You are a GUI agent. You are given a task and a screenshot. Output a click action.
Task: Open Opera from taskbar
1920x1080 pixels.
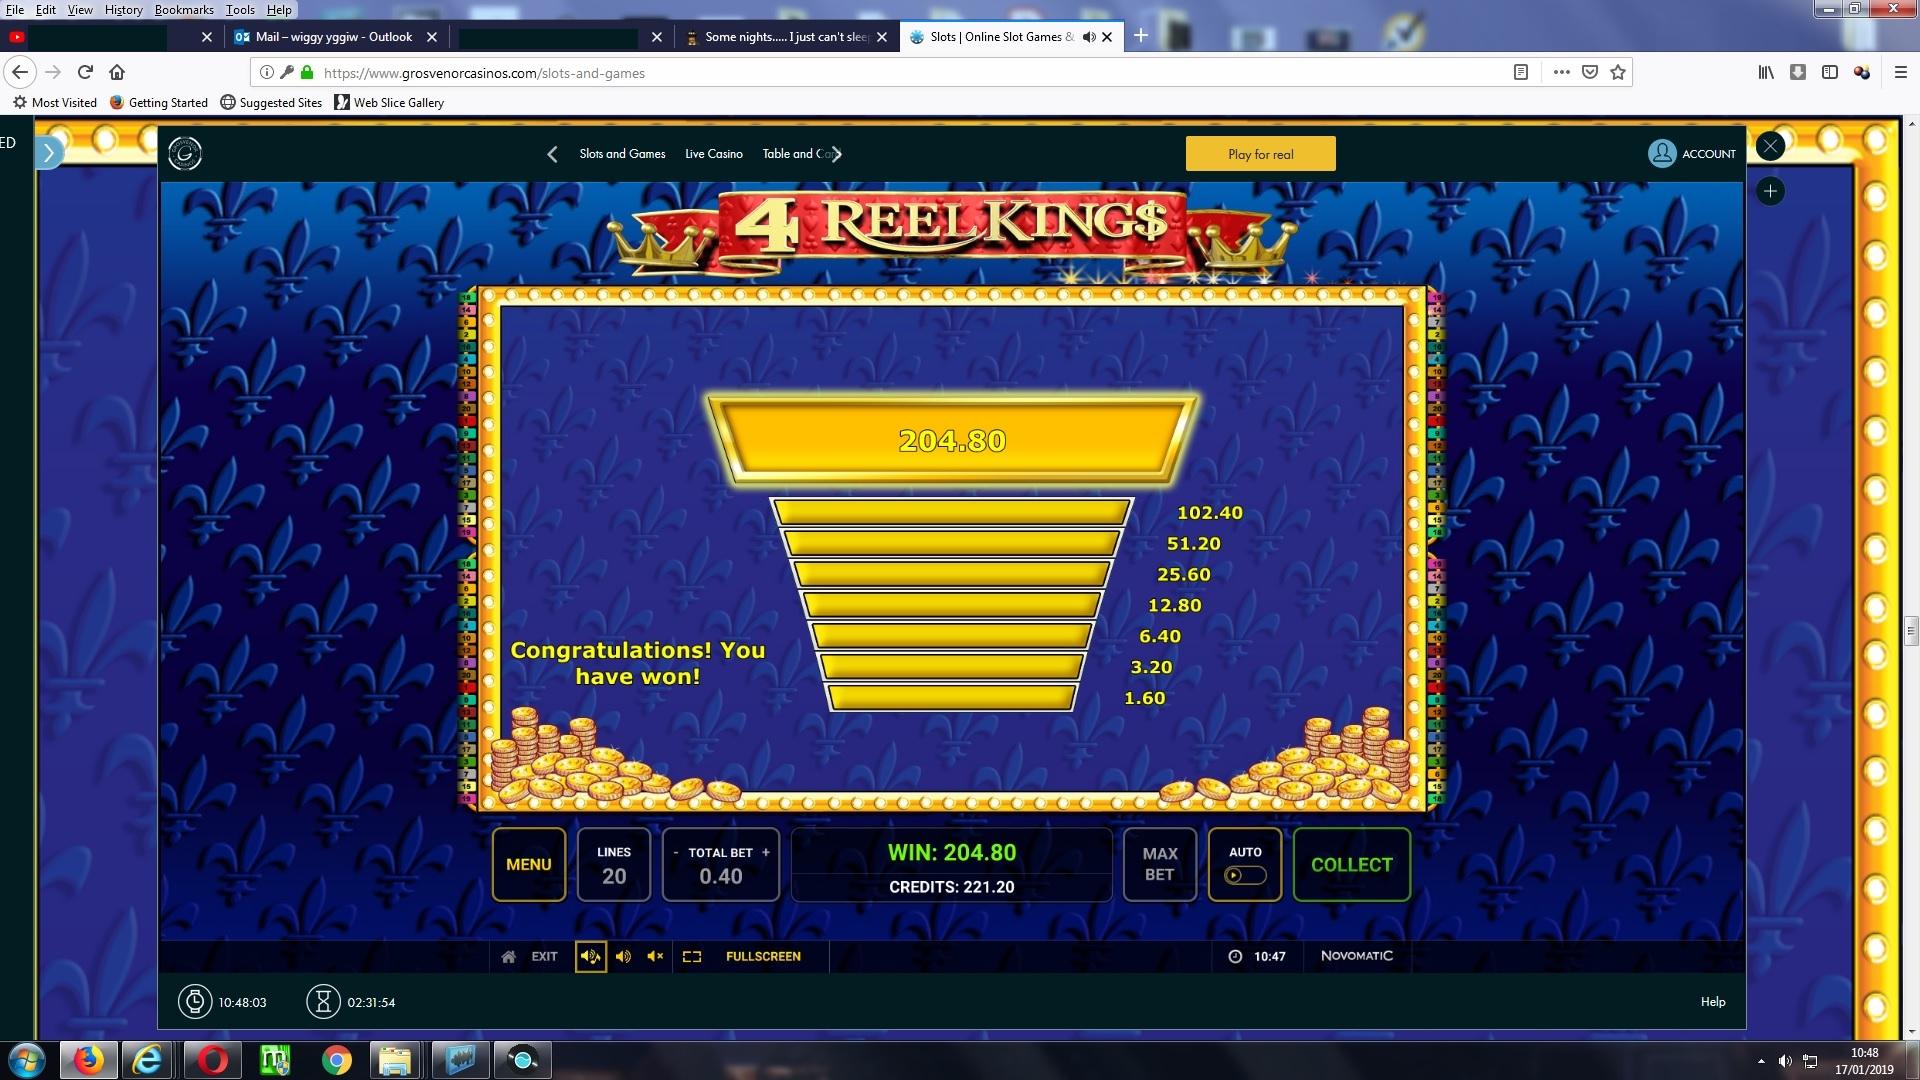click(212, 1060)
